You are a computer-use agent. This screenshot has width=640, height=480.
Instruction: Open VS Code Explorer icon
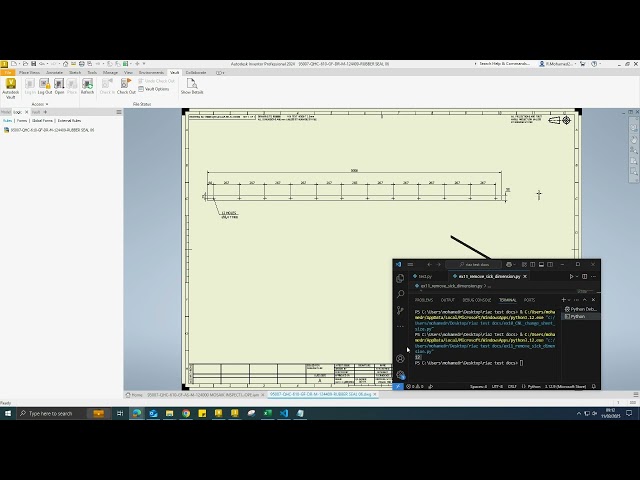(x=400, y=278)
